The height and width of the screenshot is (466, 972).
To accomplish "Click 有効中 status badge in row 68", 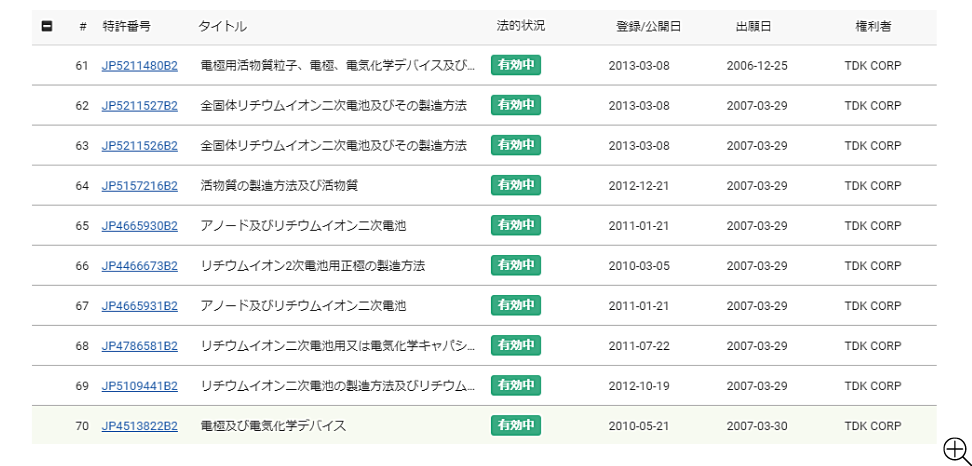I will (516, 345).
